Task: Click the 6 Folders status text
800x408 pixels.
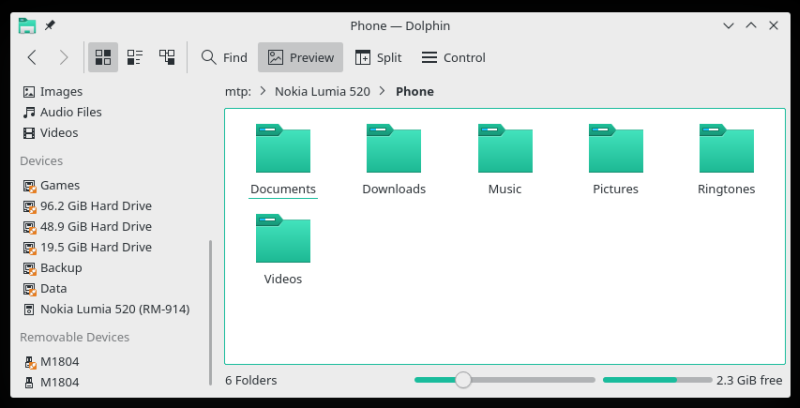Action: click(251, 380)
